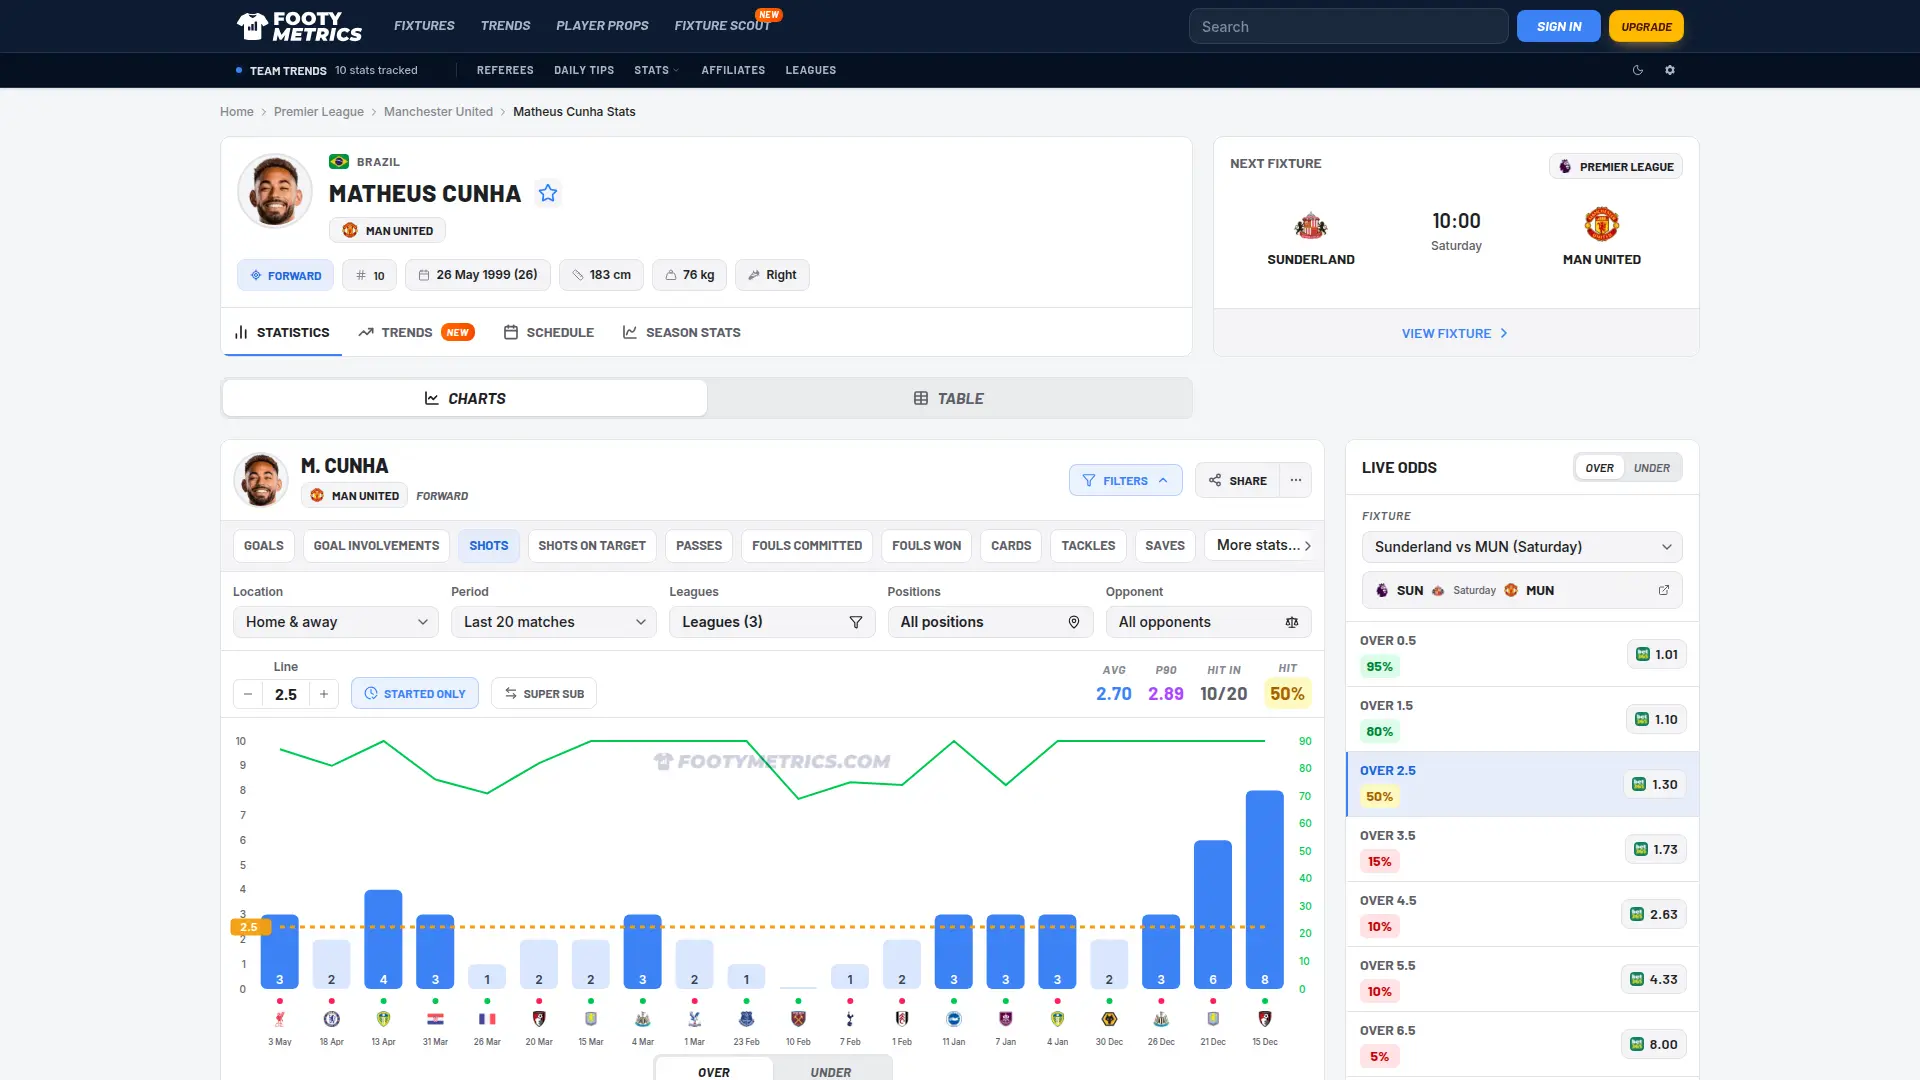Viewport: 1920px width, 1080px height.
Task: Select the Over toggle below the chart
Action: pos(714,1071)
